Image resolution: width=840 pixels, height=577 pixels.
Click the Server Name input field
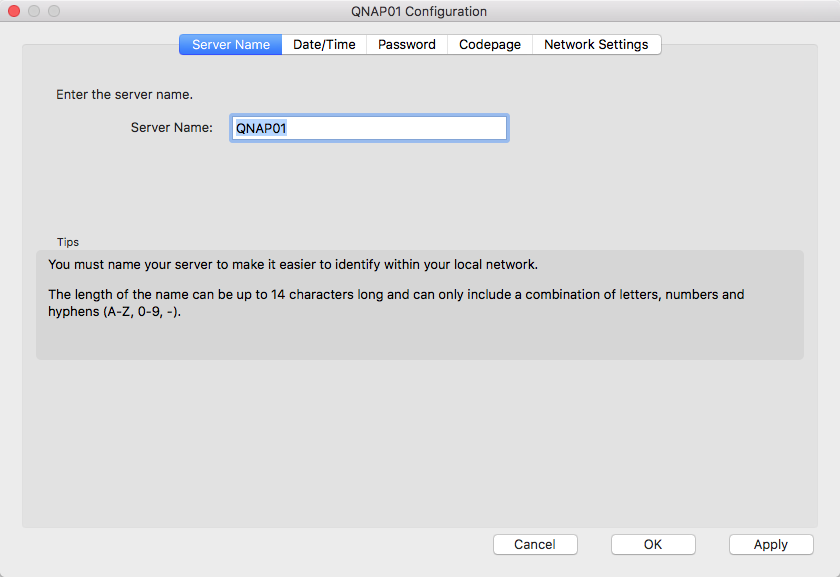pos(369,128)
